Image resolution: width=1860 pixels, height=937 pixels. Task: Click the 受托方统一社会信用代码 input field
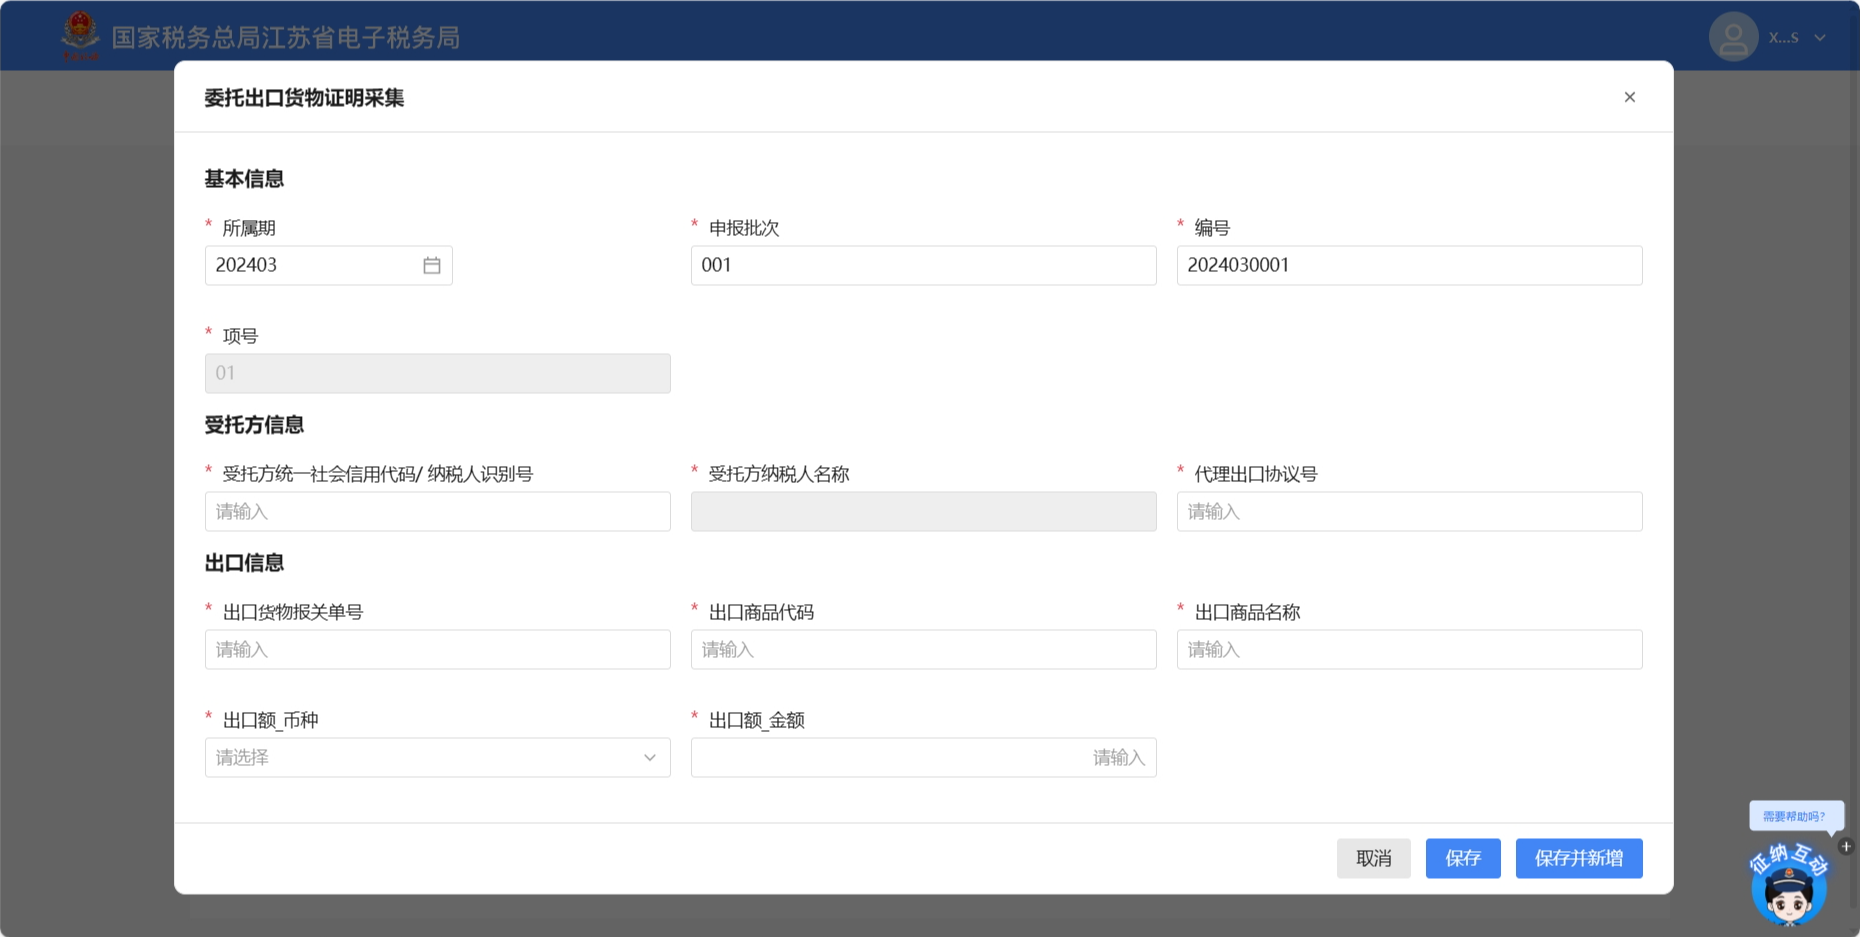coord(437,512)
